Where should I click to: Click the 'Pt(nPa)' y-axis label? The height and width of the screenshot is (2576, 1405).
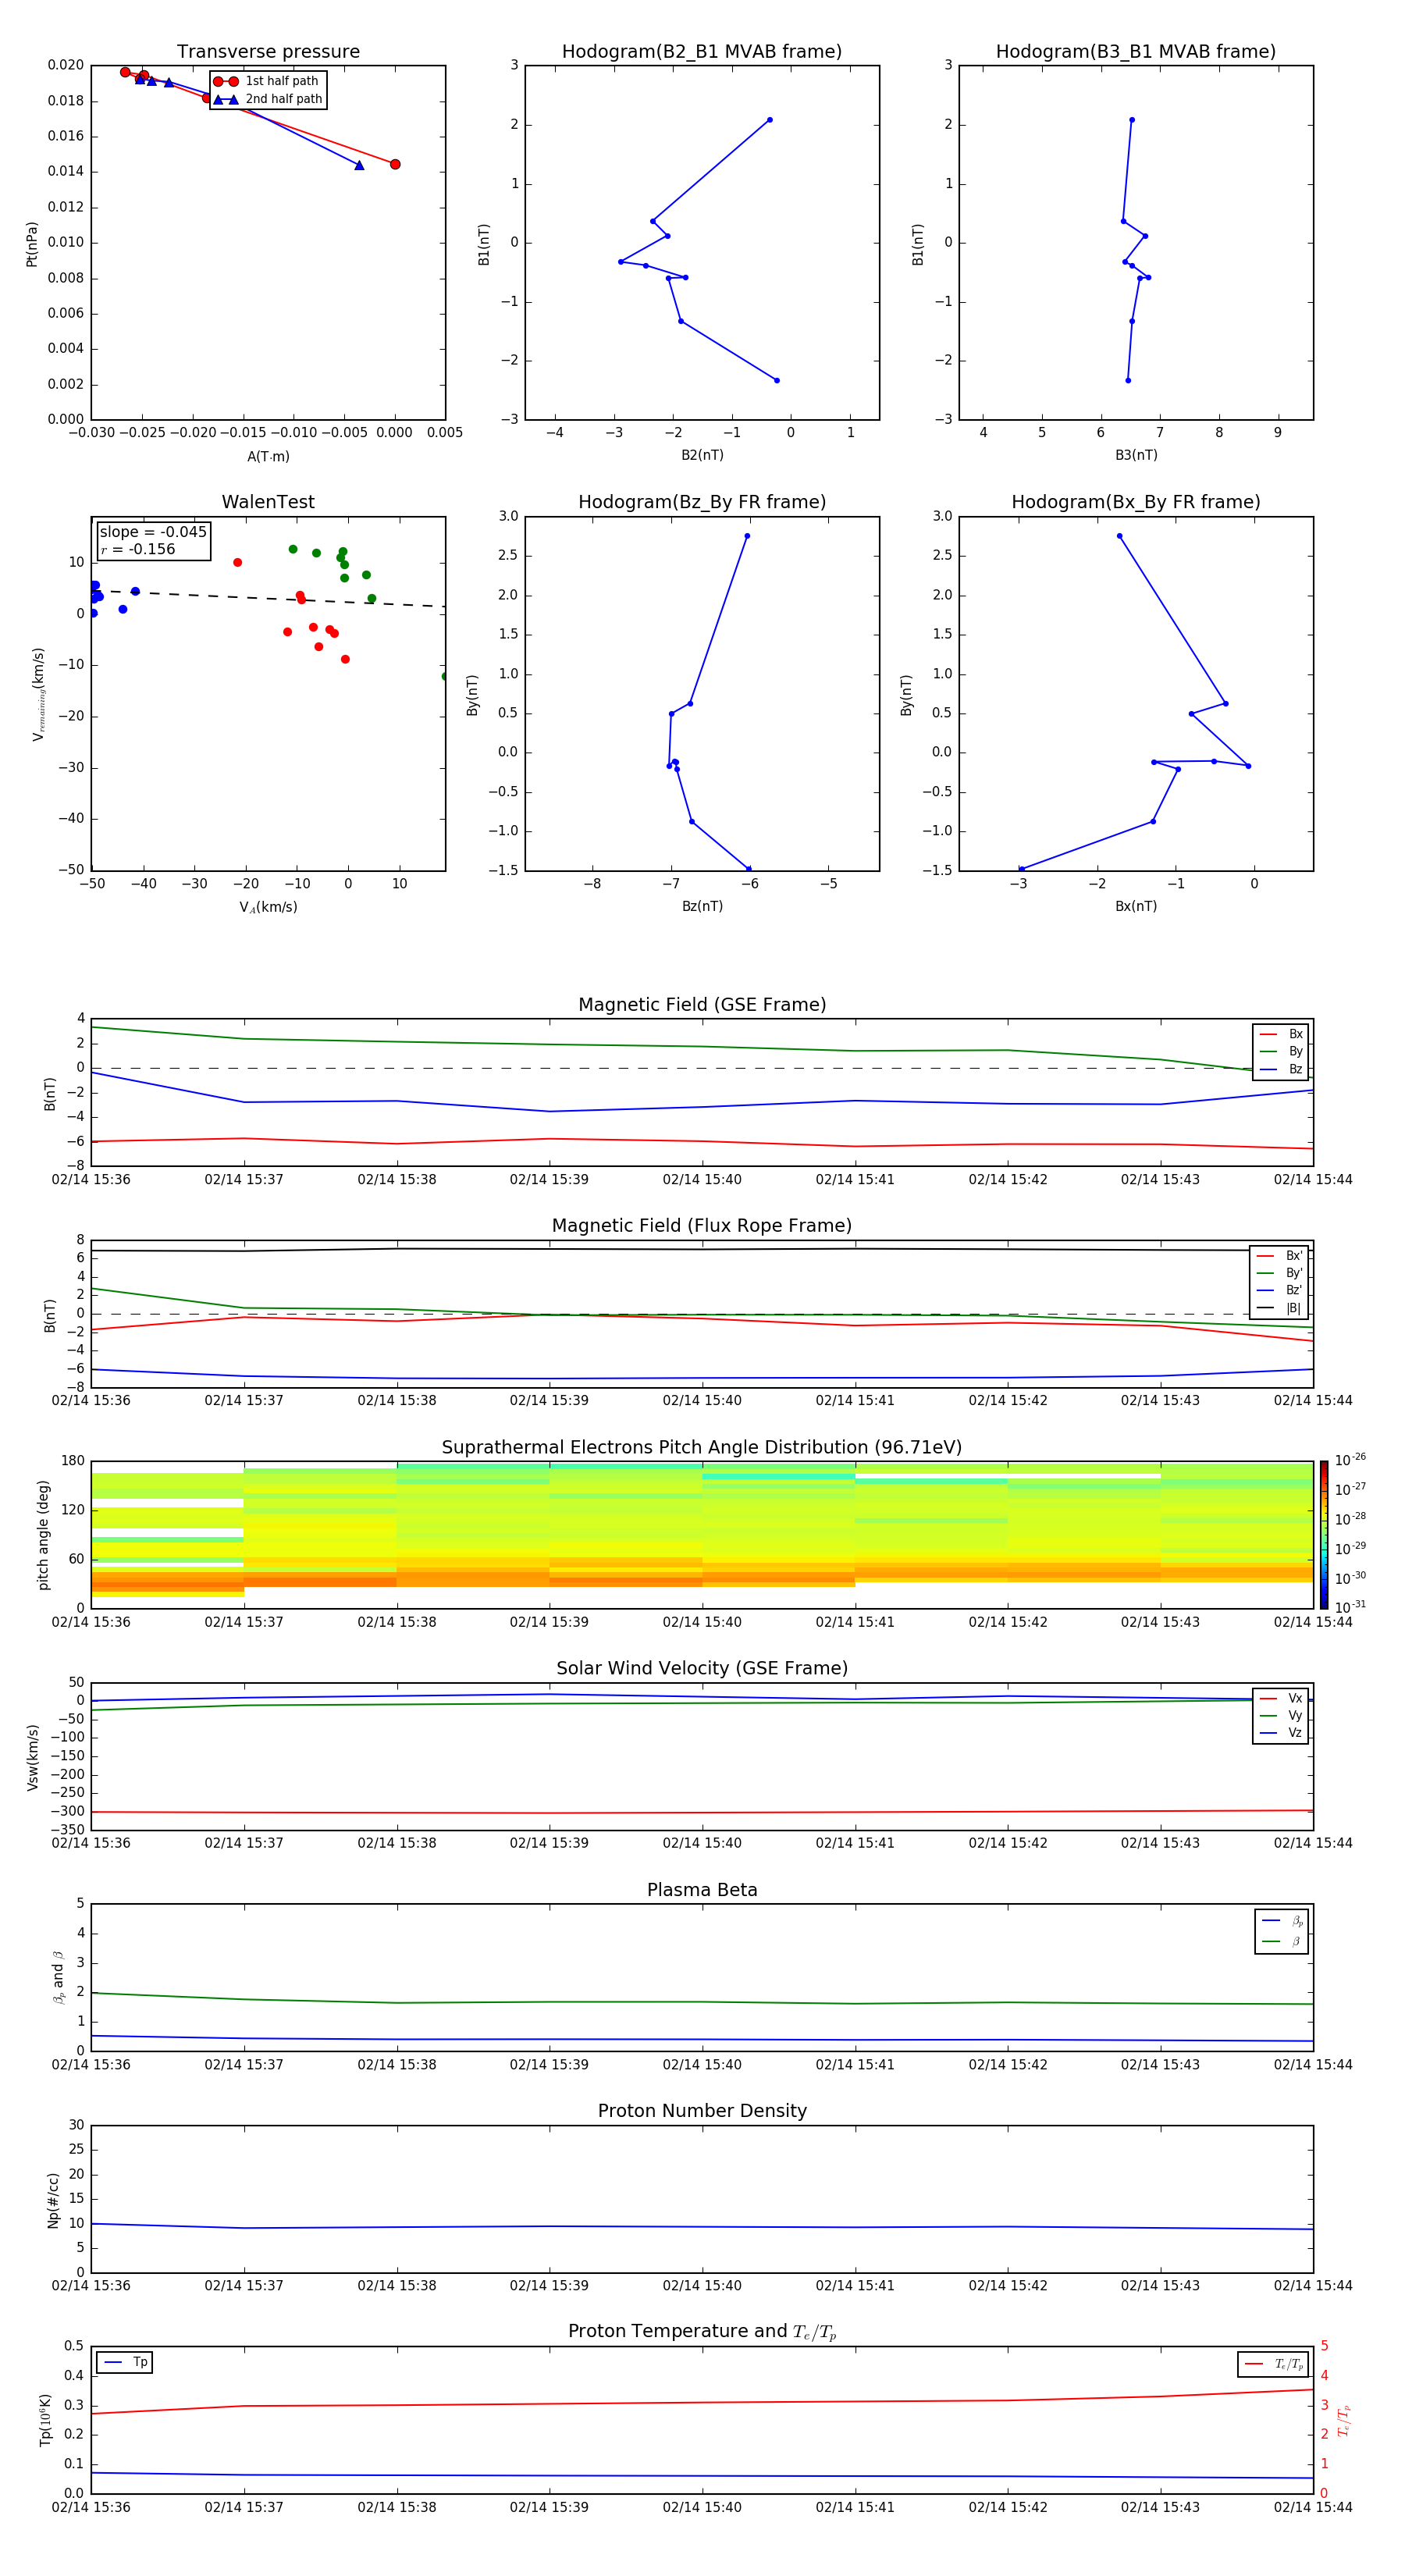point(32,244)
